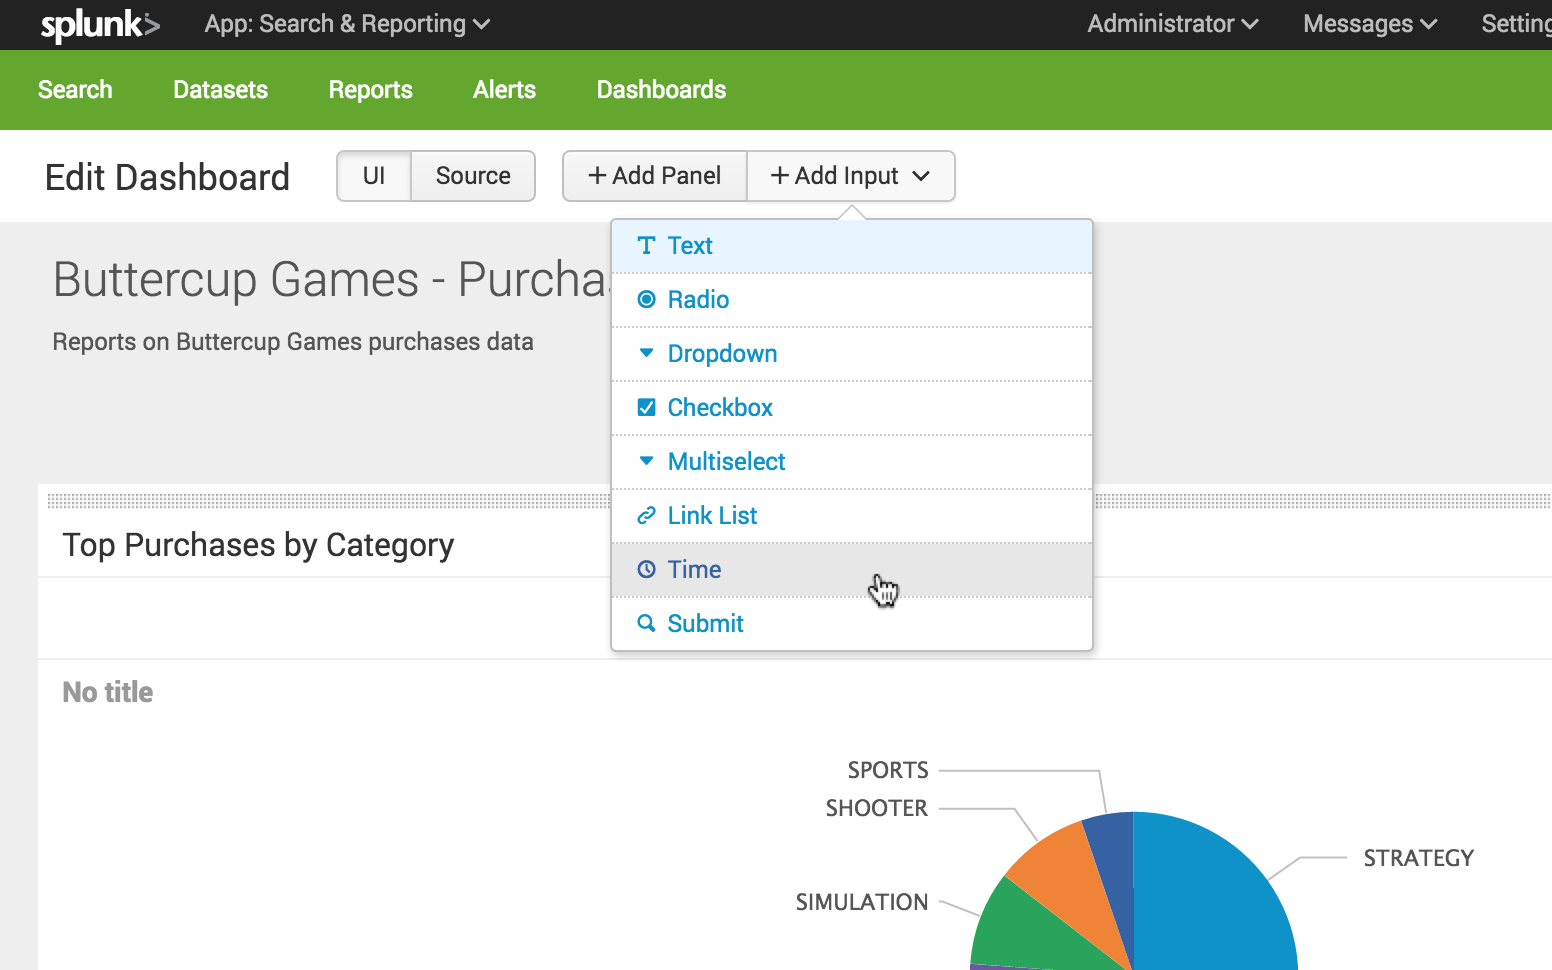
Task: Click the Radio option's circle icon
Action: click(646, 300)
